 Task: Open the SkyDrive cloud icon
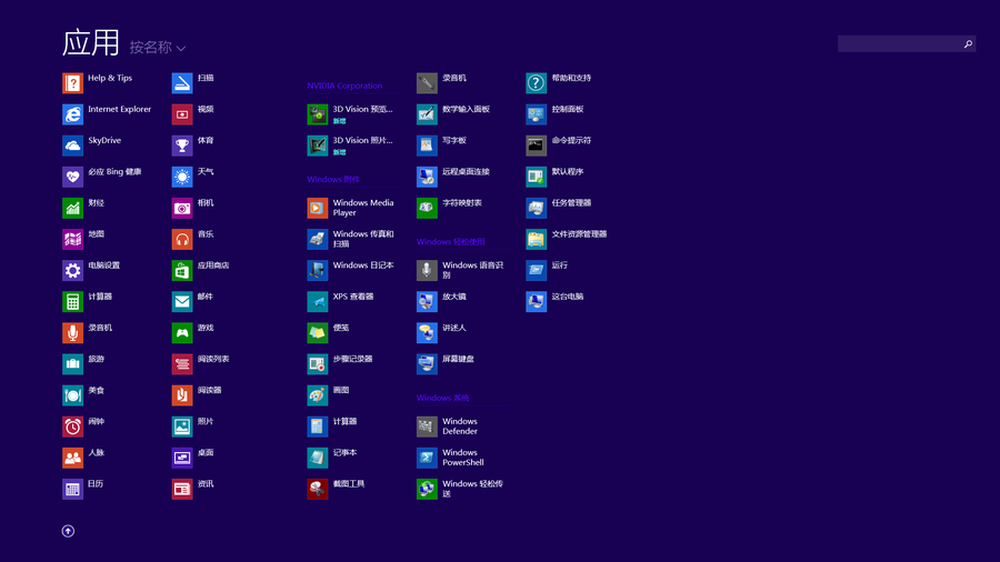tap(73, 145)
